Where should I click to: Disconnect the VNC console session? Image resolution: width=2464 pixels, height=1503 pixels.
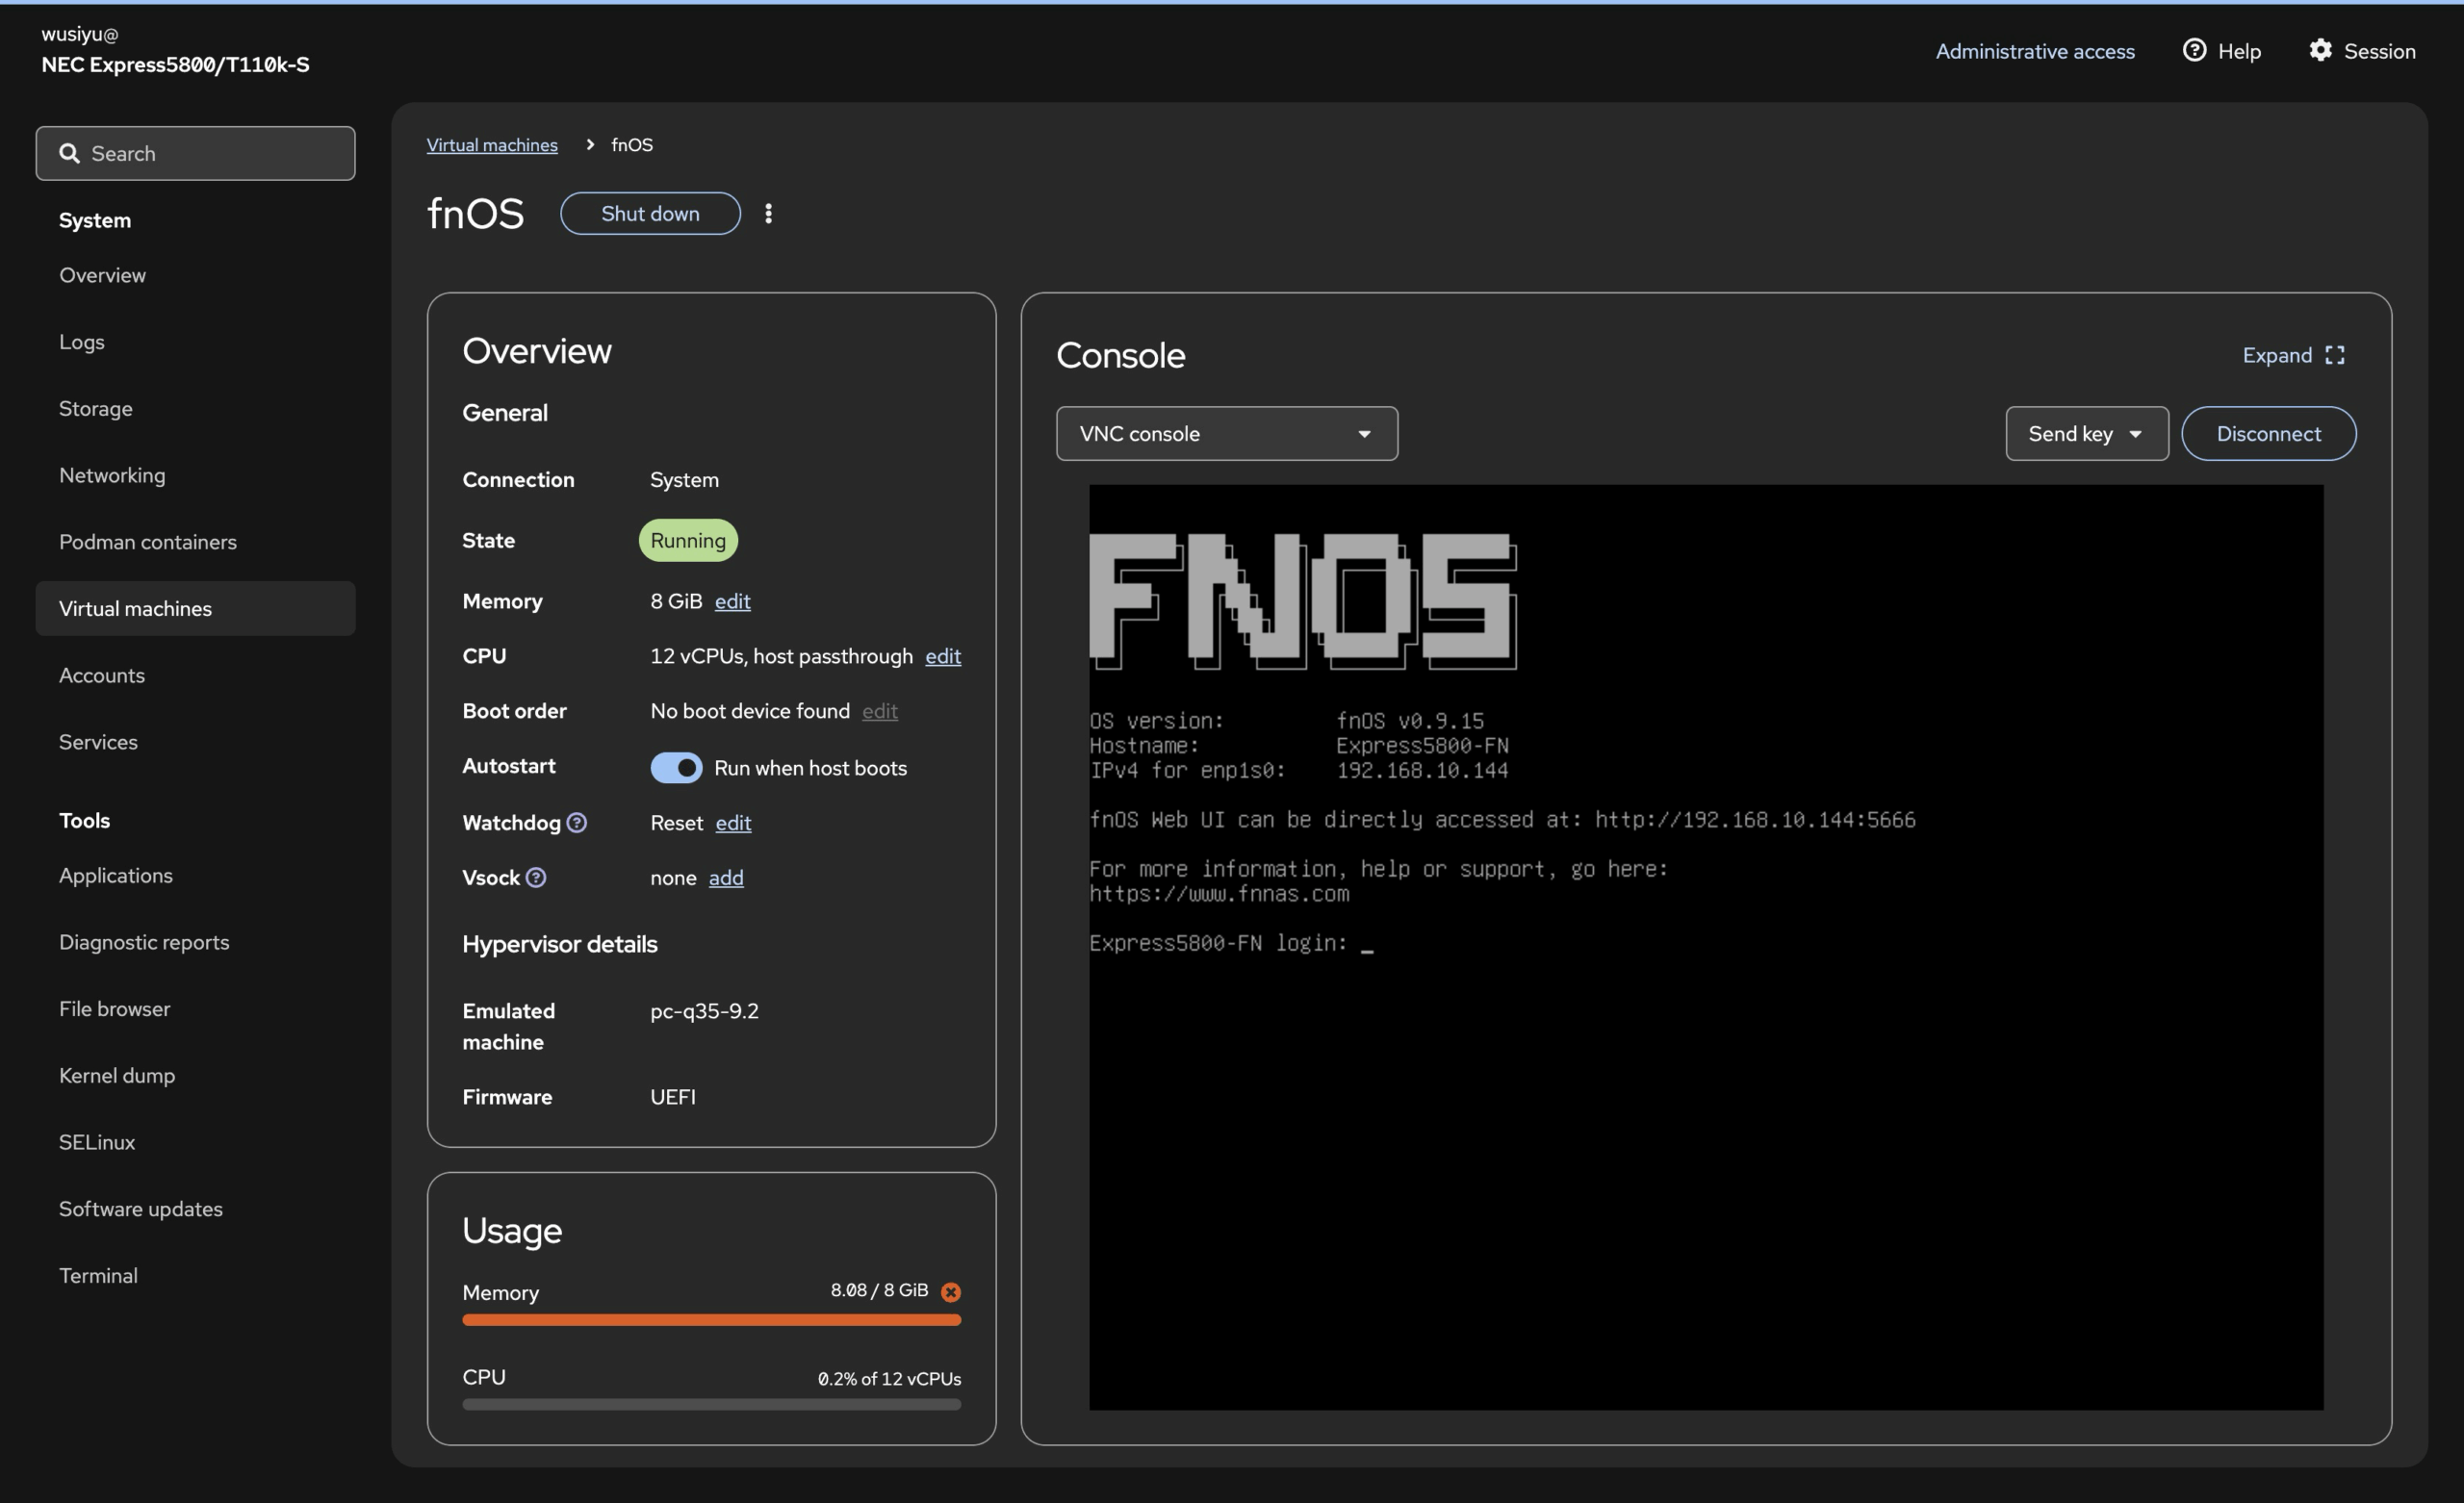[2268, 433]
